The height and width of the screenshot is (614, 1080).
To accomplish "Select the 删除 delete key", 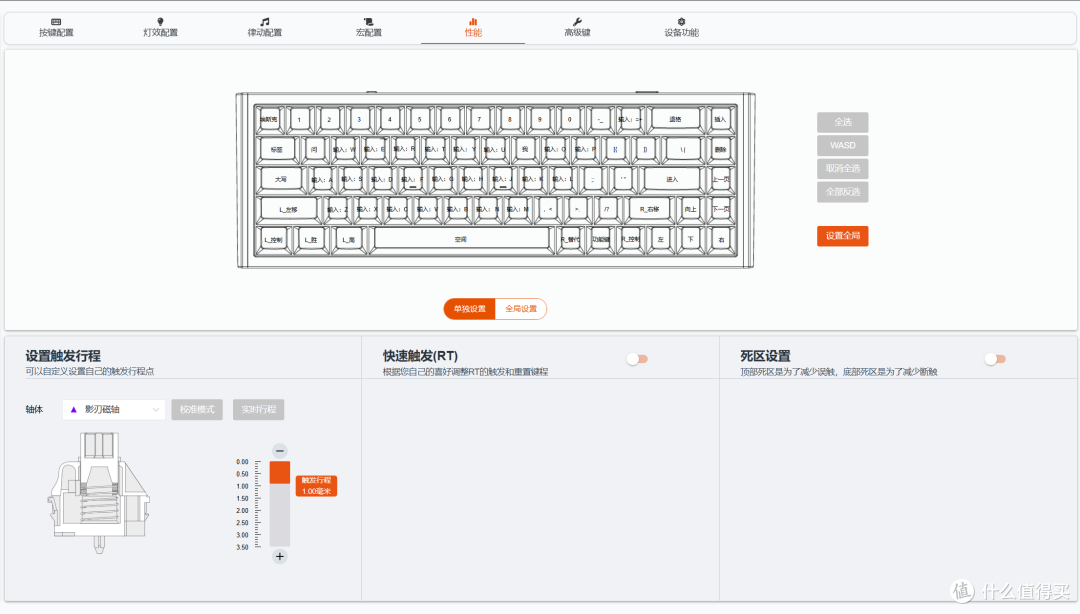I will pyautogui.click(x=720, y=149).
